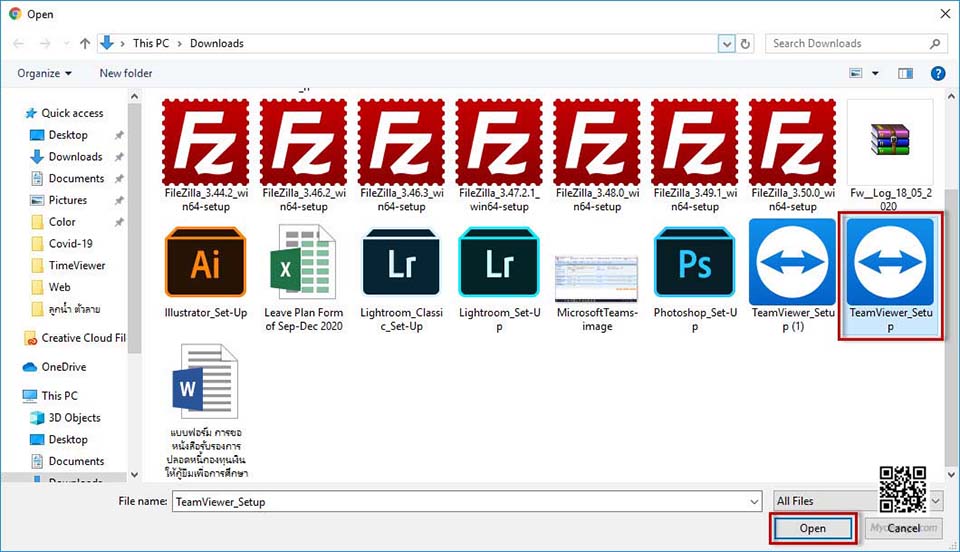Image resolution: width=960 pixels, height=552 pixels.
Task: Open the TimeViewer folder in the sidebar
Action: tap(68, 266)
